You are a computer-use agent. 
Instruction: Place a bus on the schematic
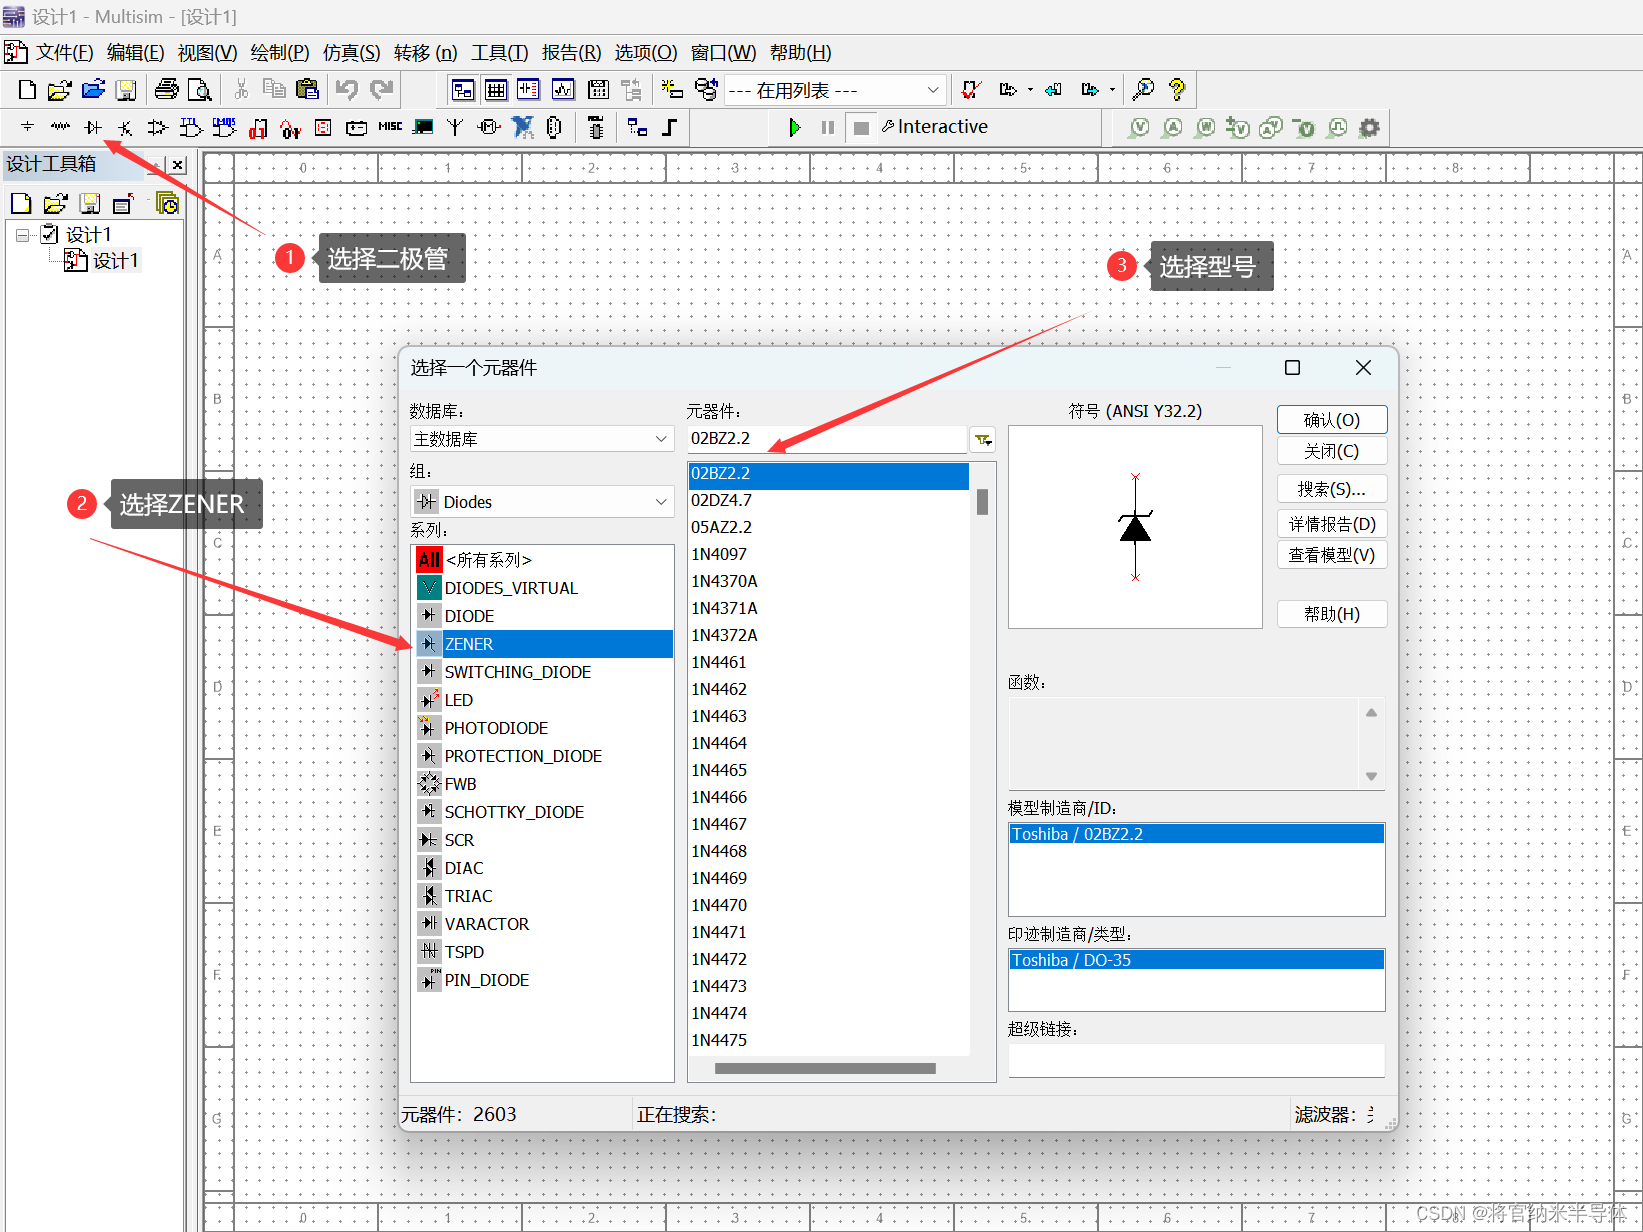[x=670, y=127]
